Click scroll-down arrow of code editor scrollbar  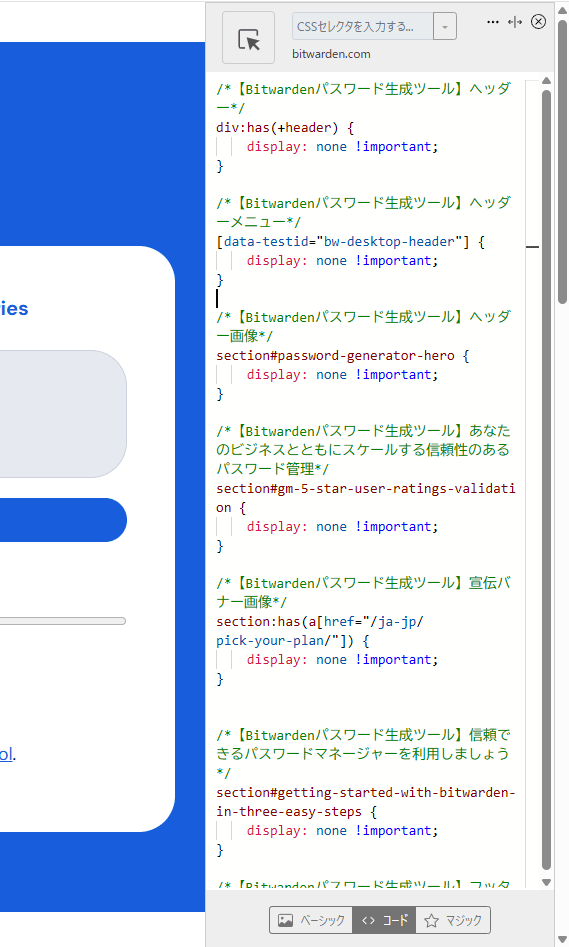click(547, 882)
